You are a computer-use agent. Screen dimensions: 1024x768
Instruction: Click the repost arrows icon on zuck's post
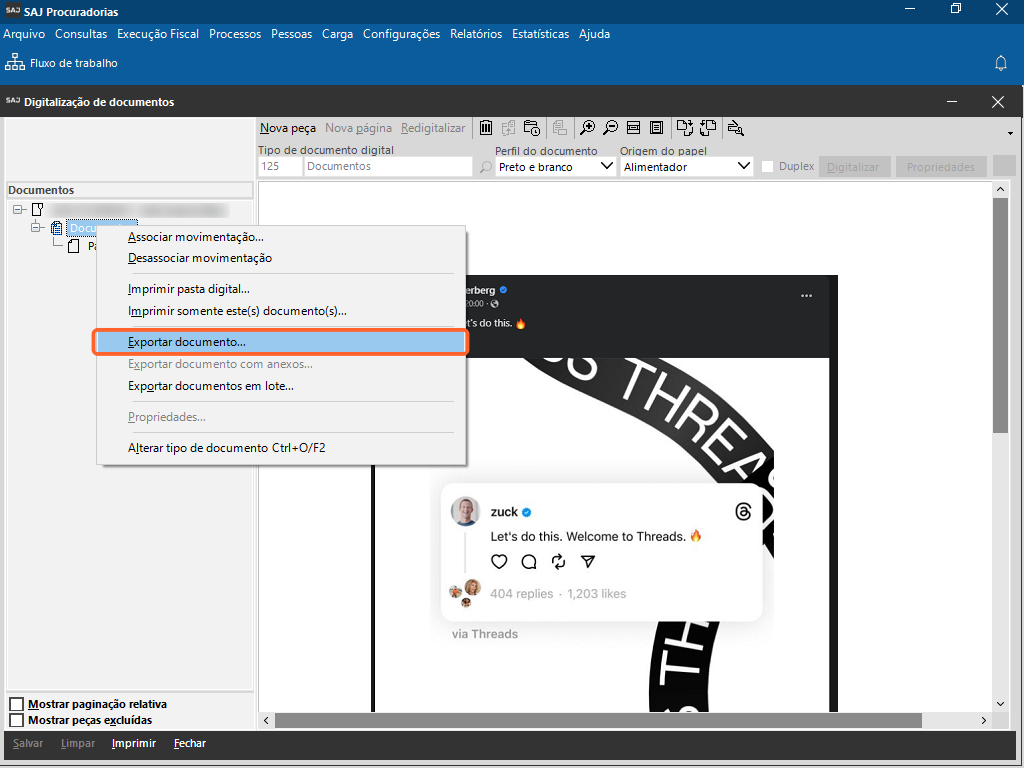[x=558, y=562]
